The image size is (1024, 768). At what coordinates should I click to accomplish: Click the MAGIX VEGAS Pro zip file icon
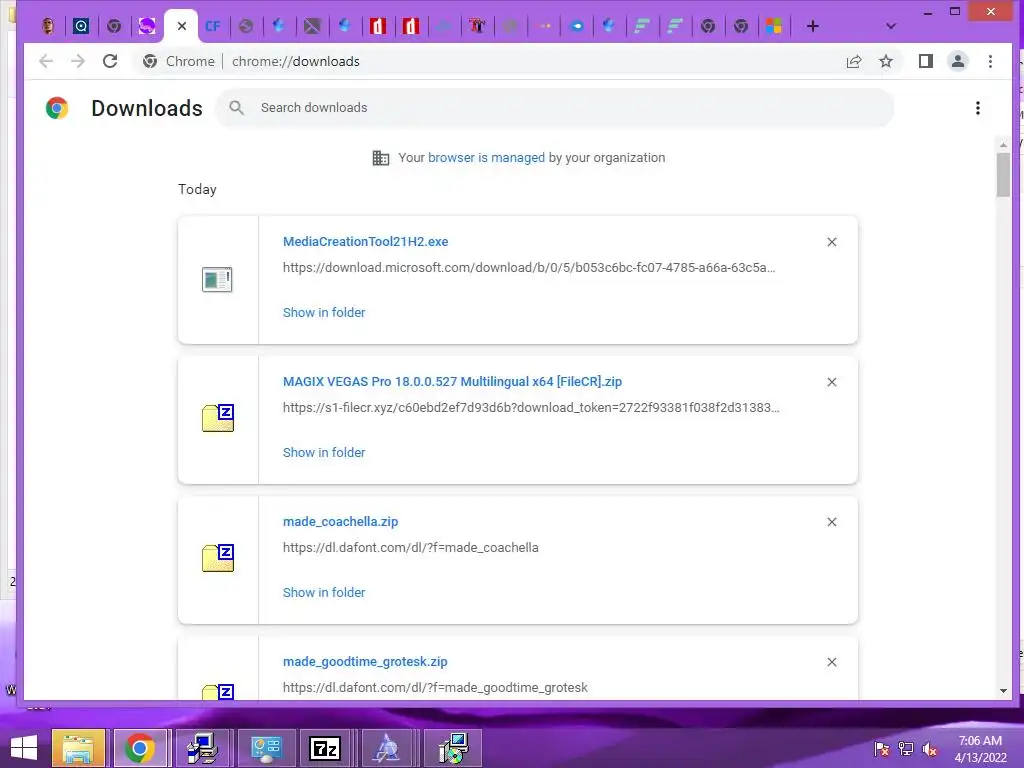point(217,419)
